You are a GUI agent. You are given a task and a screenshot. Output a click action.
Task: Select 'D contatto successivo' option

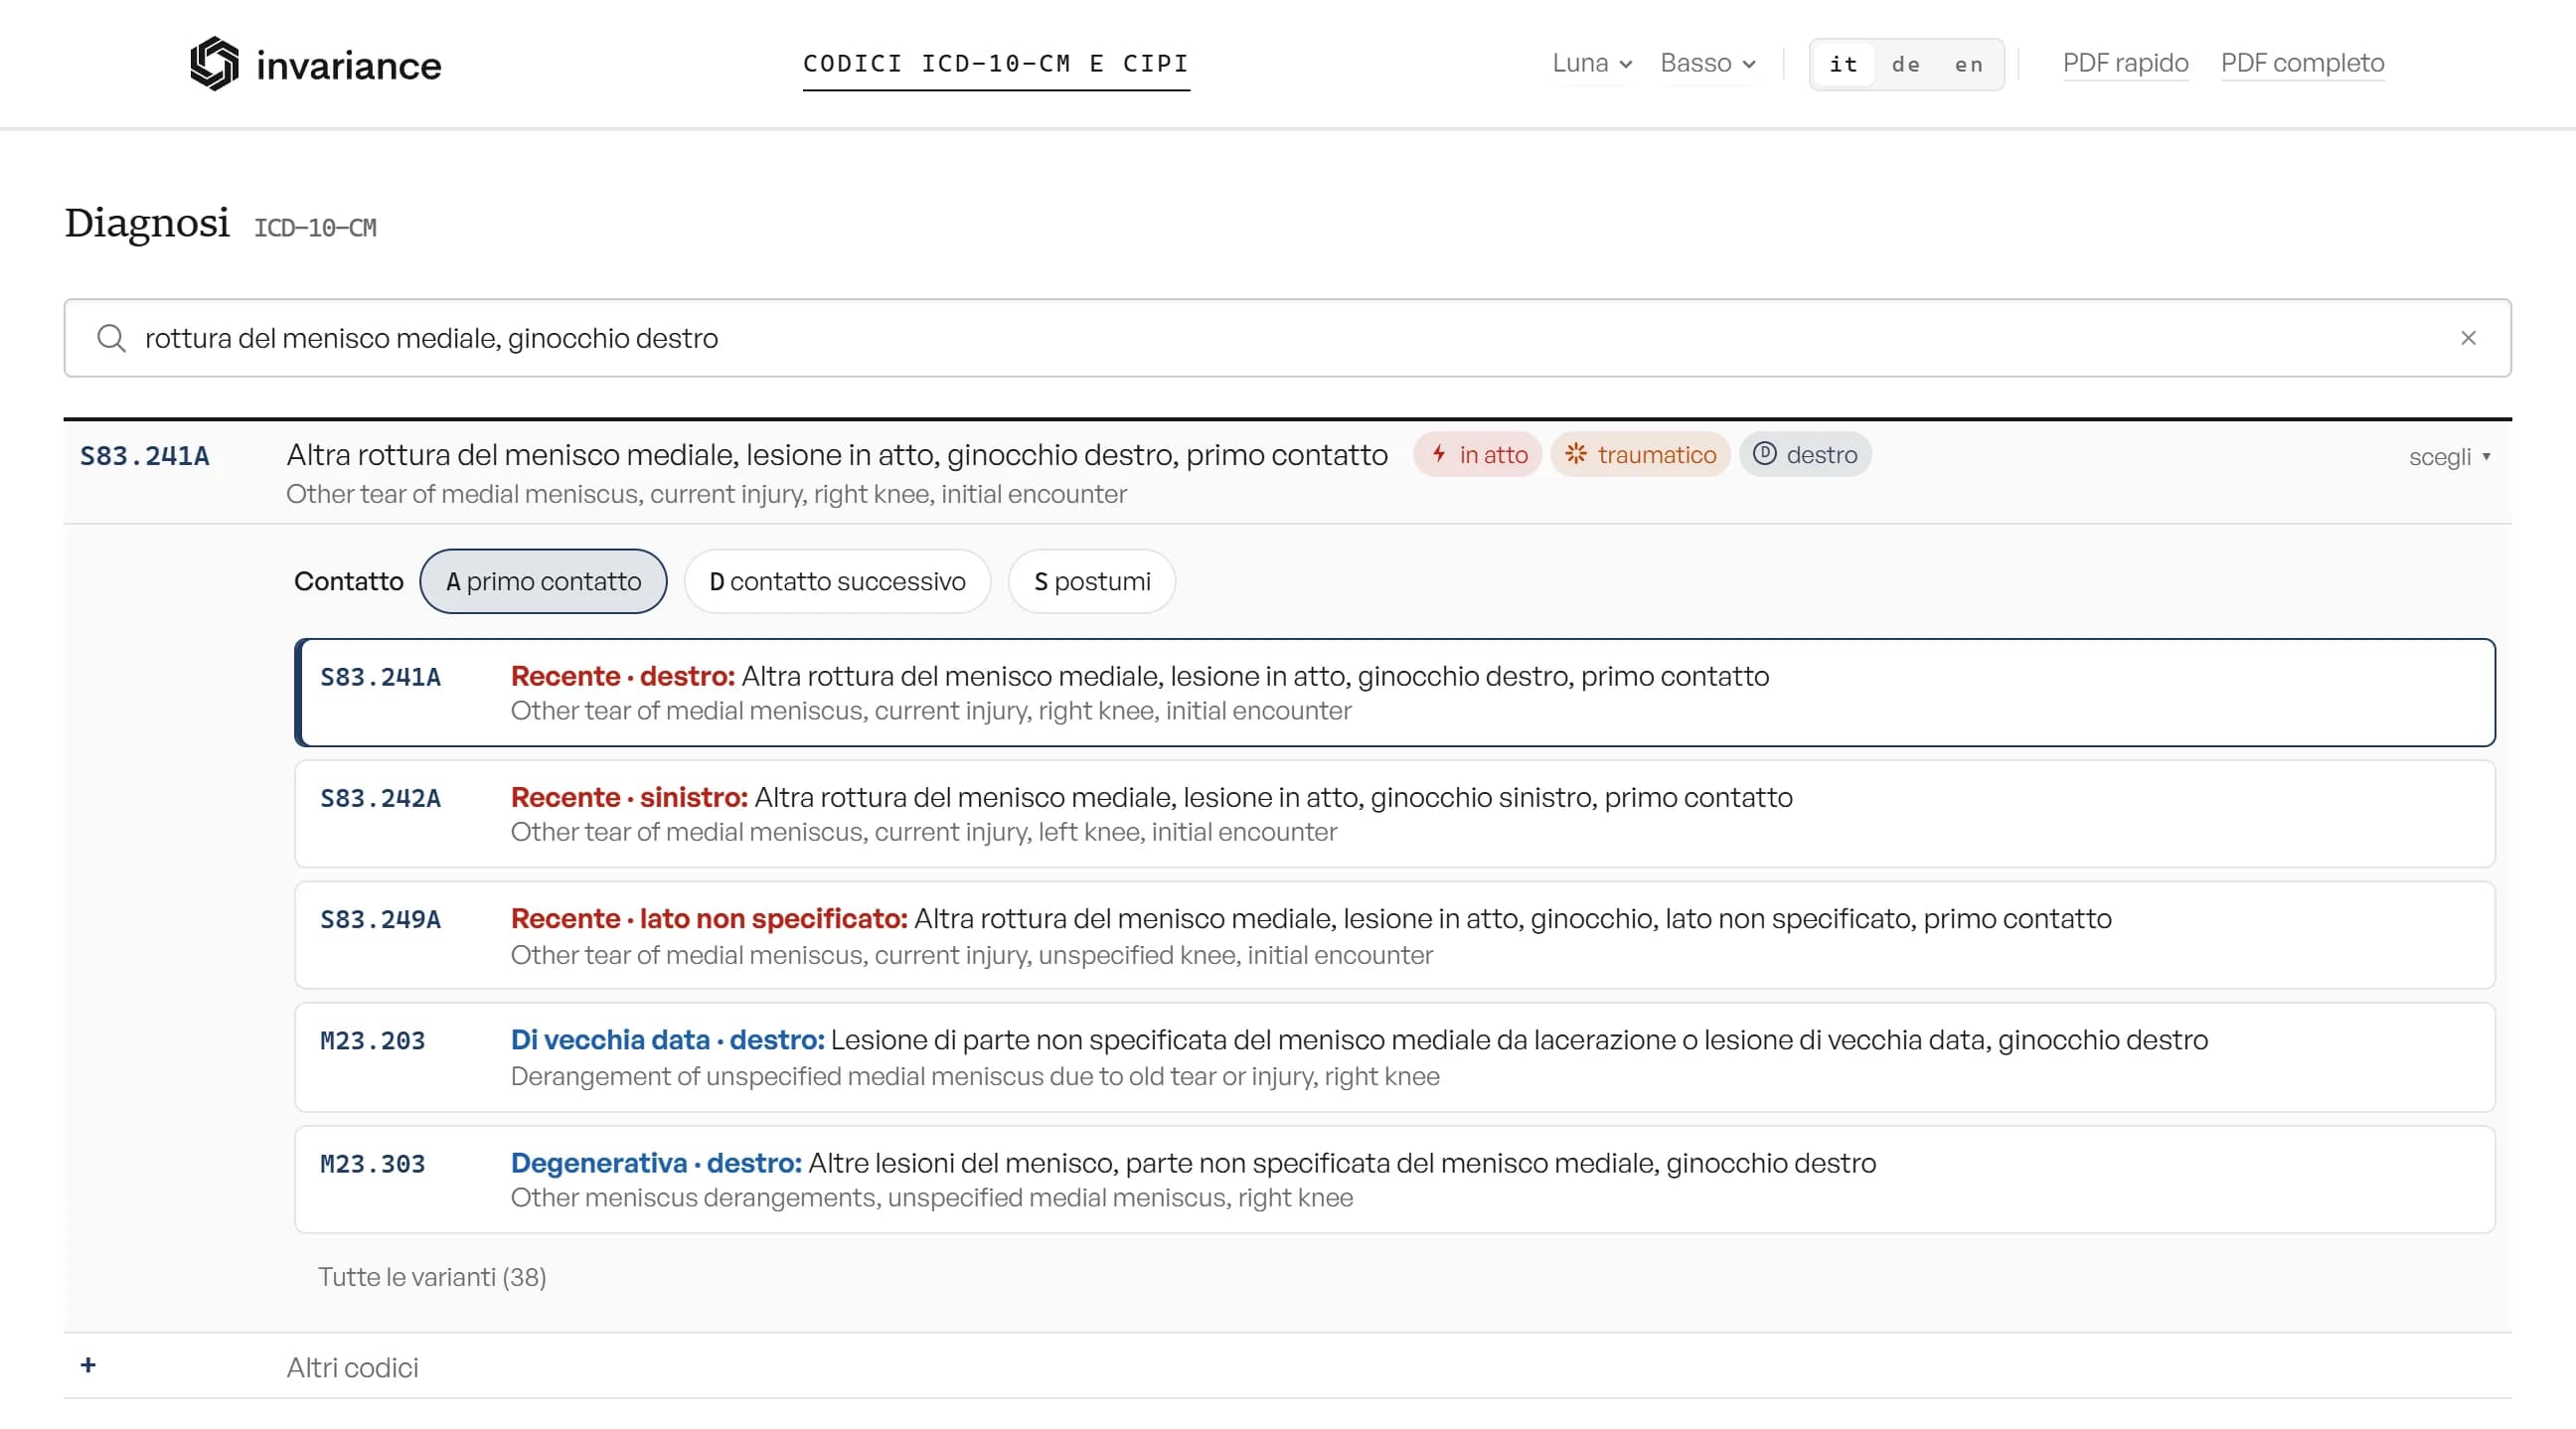837,581
